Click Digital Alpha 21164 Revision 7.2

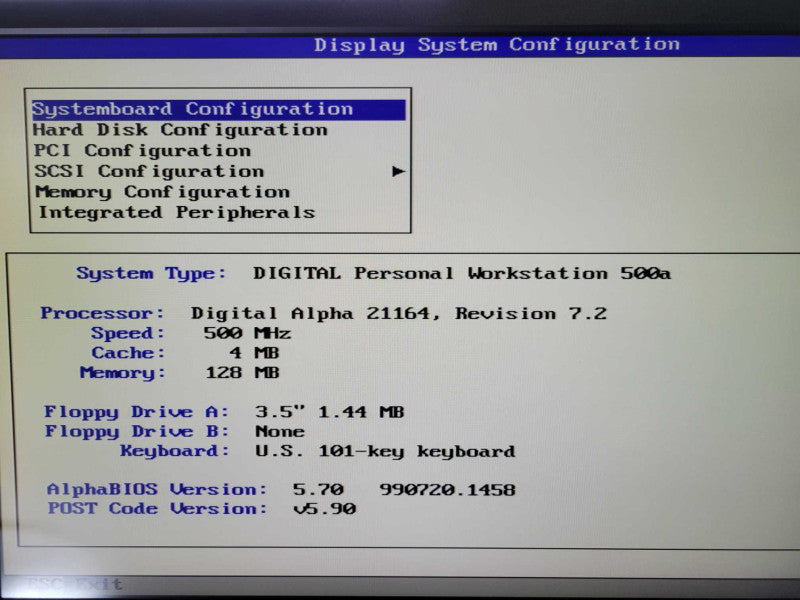click(x=399, y=313)
